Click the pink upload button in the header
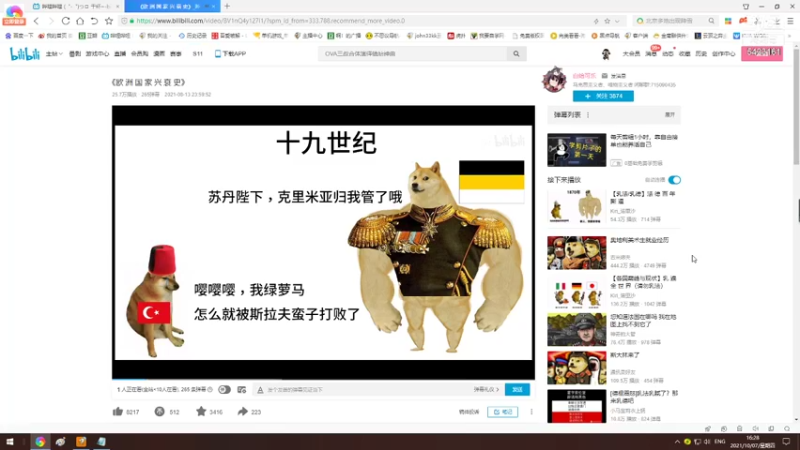Screen dimensions: 800x450 [x=762, y=53]
